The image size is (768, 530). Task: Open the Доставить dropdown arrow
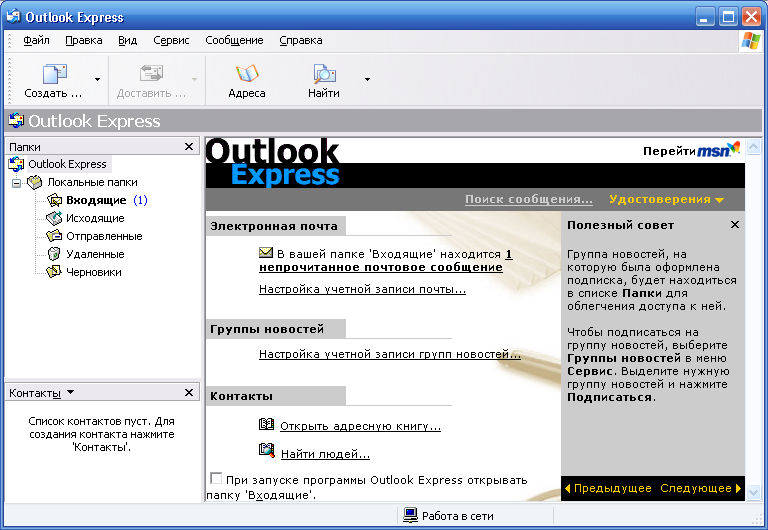pyautogui.click(x=194, y=79)
